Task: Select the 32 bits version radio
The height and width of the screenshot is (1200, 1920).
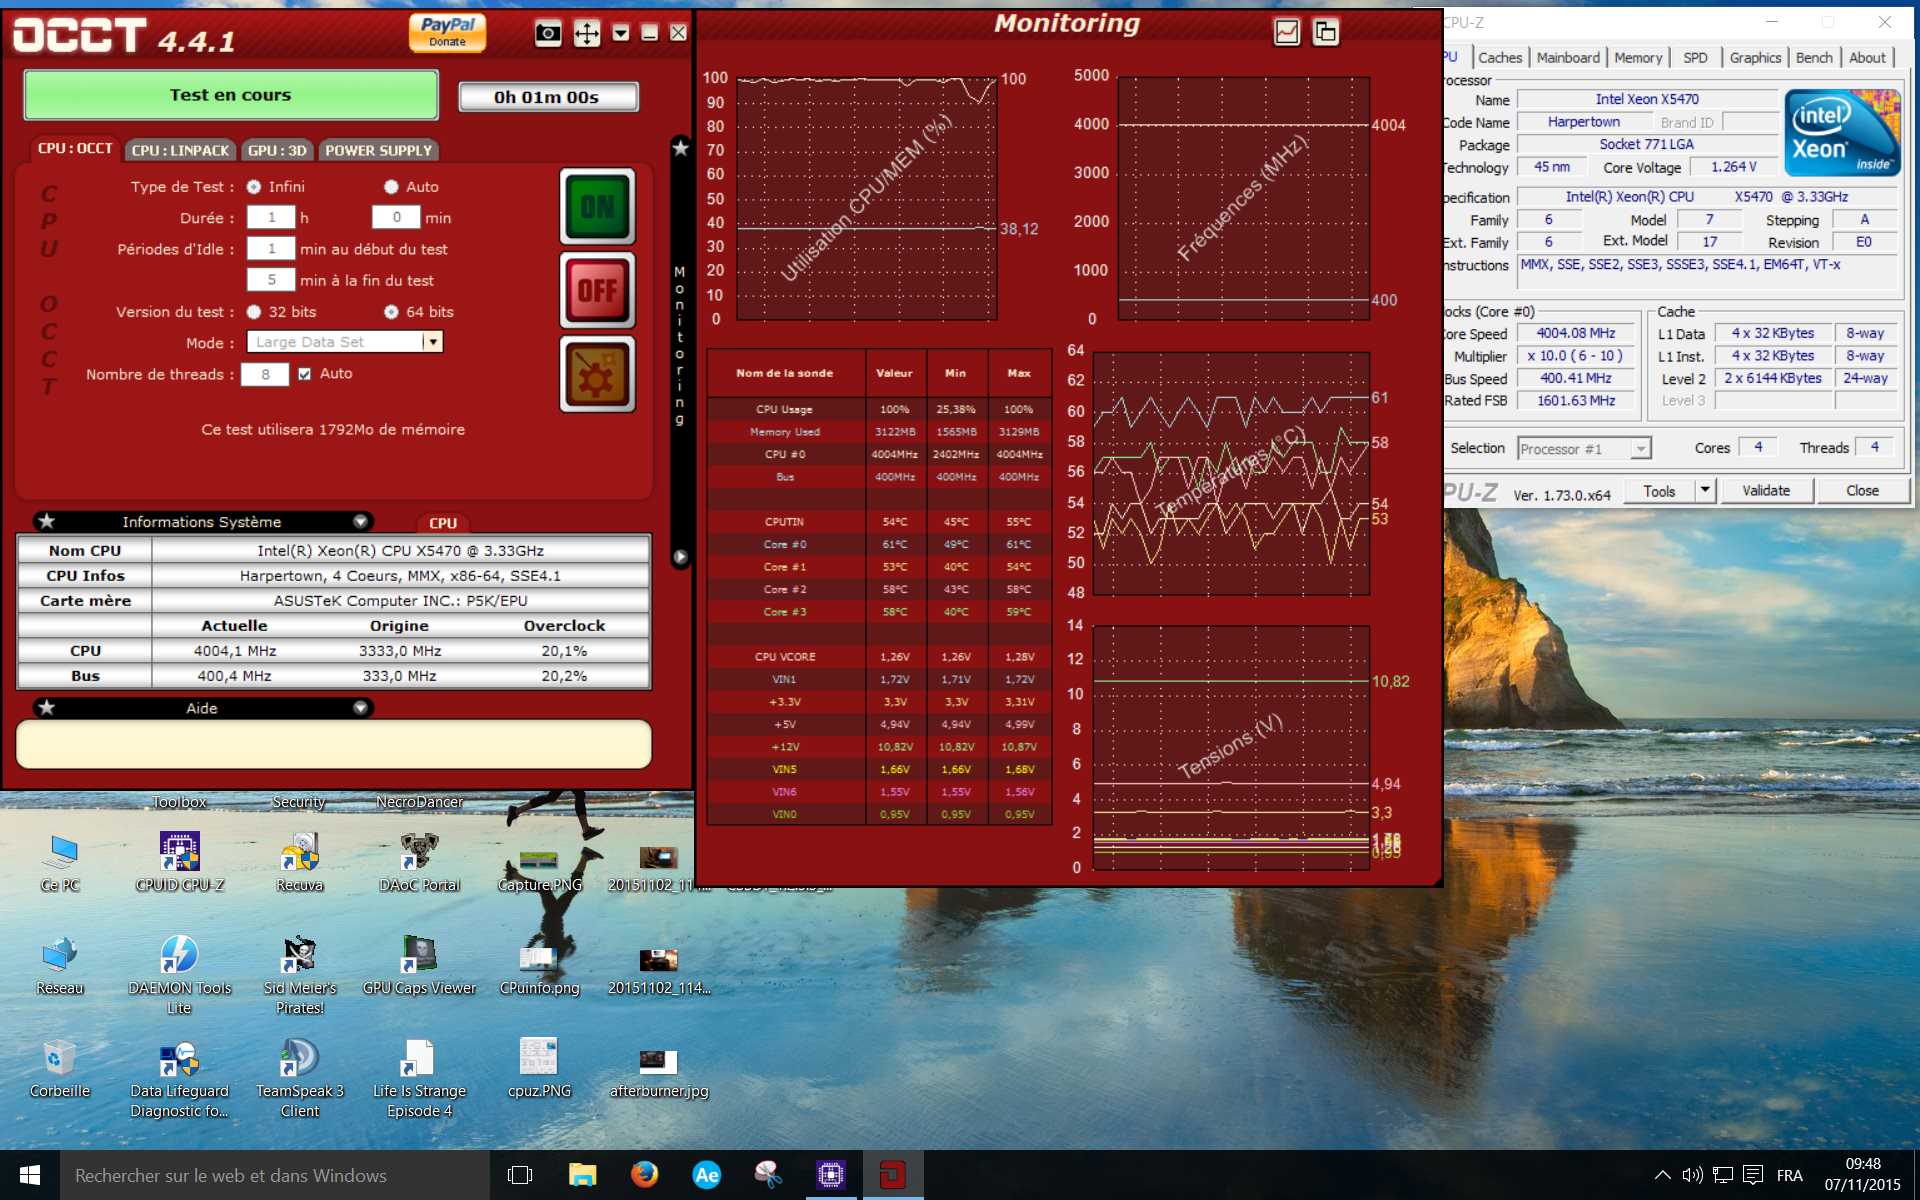Action: [x=254, y=312]
